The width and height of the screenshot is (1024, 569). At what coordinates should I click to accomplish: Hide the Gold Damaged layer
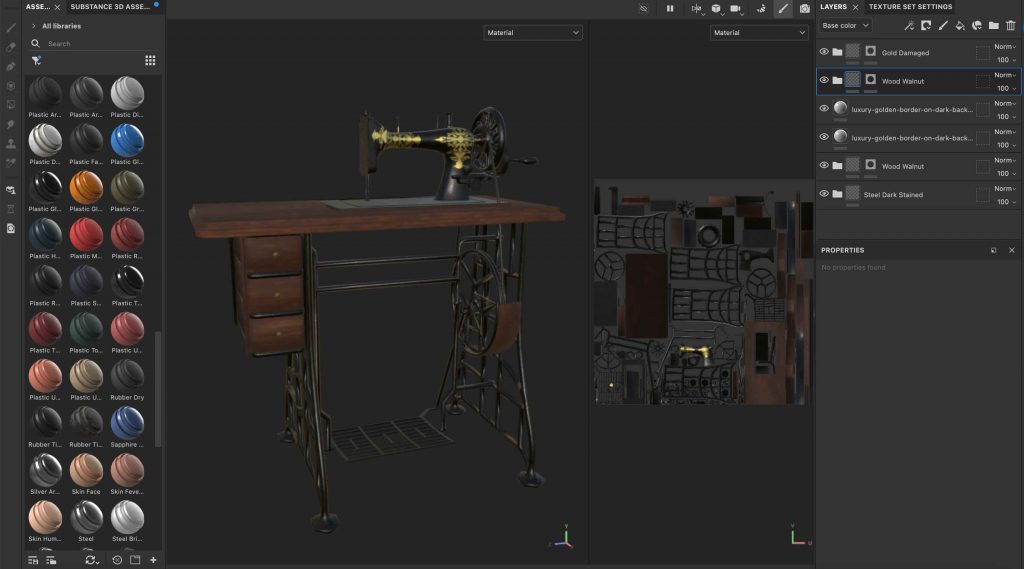tap(824, 52)
